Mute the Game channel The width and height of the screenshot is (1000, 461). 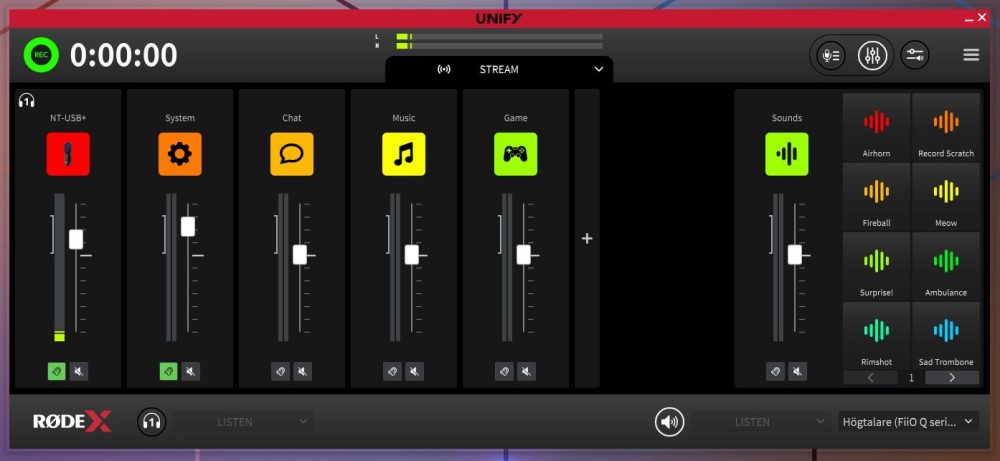point(526,371)
